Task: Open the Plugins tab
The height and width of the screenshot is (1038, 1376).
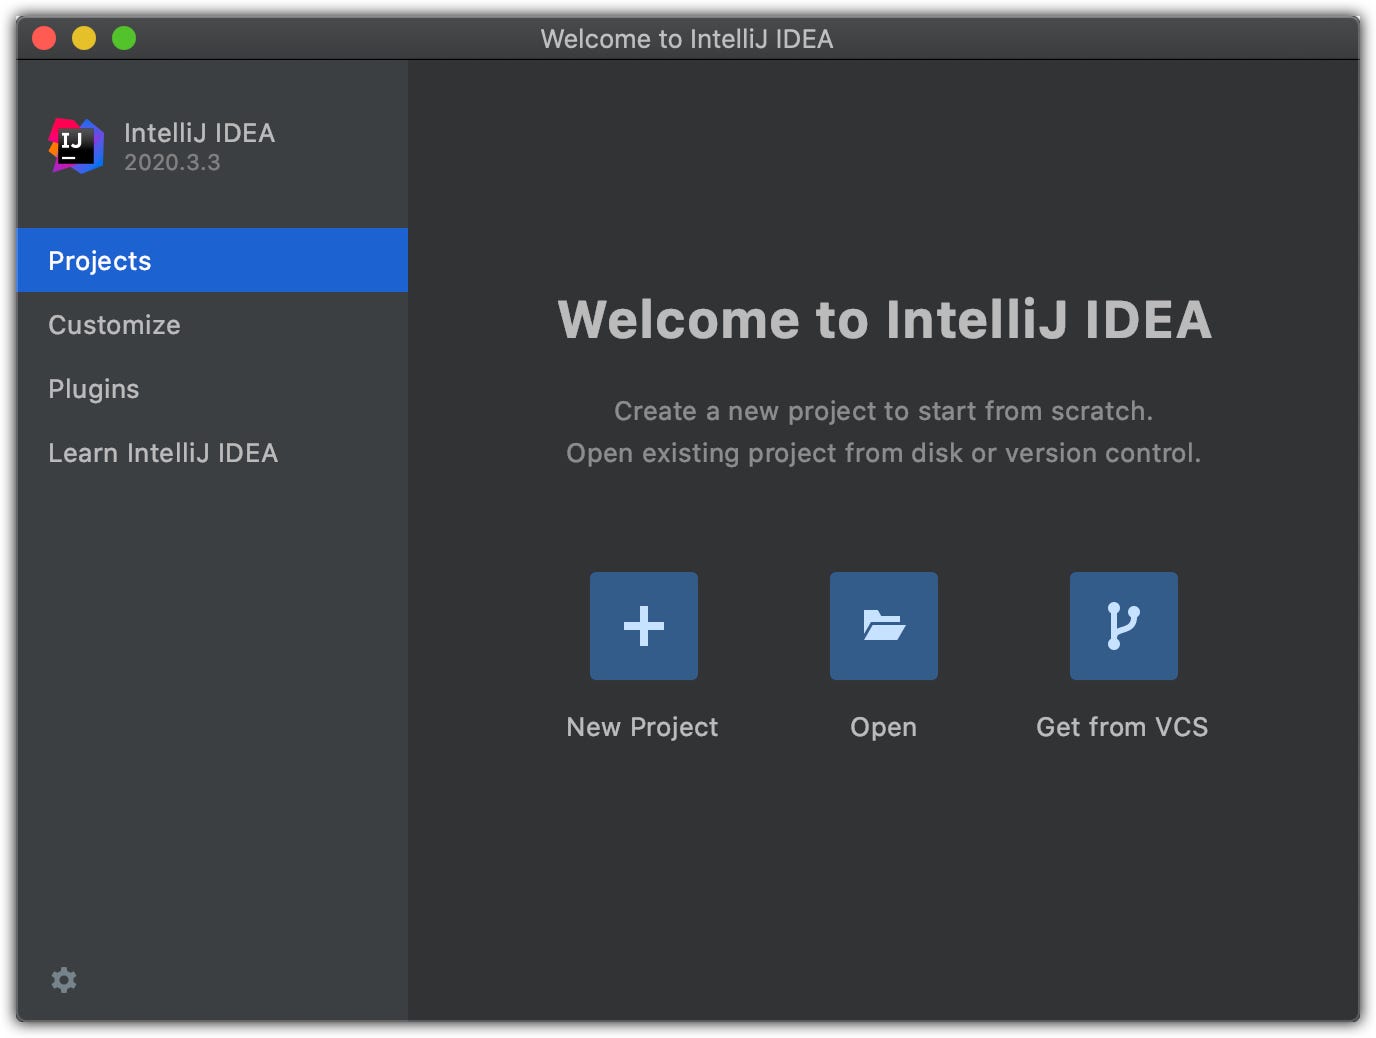Action: tap(212, 389)
